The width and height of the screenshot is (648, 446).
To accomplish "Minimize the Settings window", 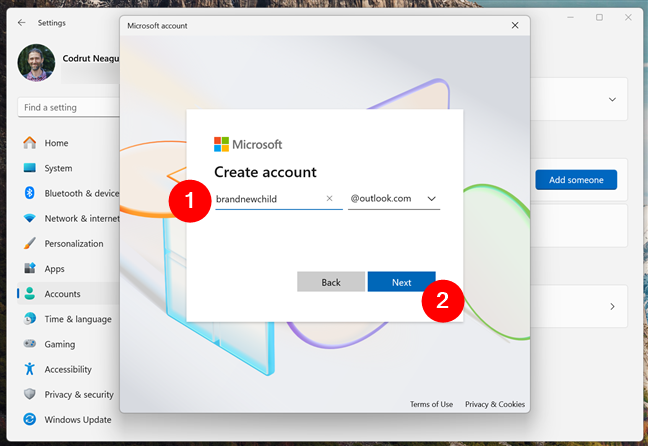I will (x=570, y=17).
